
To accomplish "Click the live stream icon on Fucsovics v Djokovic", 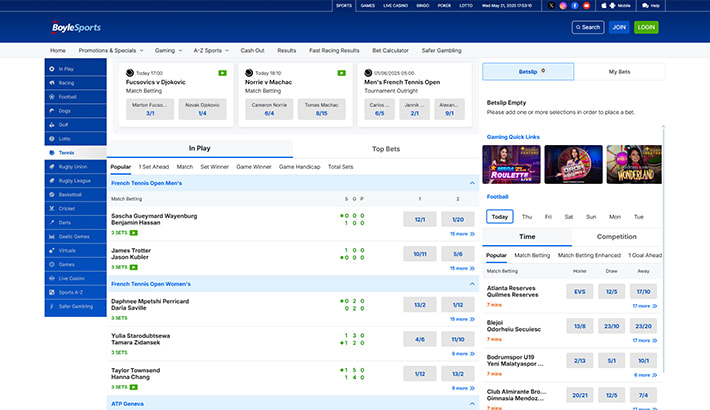I will 222,73.
